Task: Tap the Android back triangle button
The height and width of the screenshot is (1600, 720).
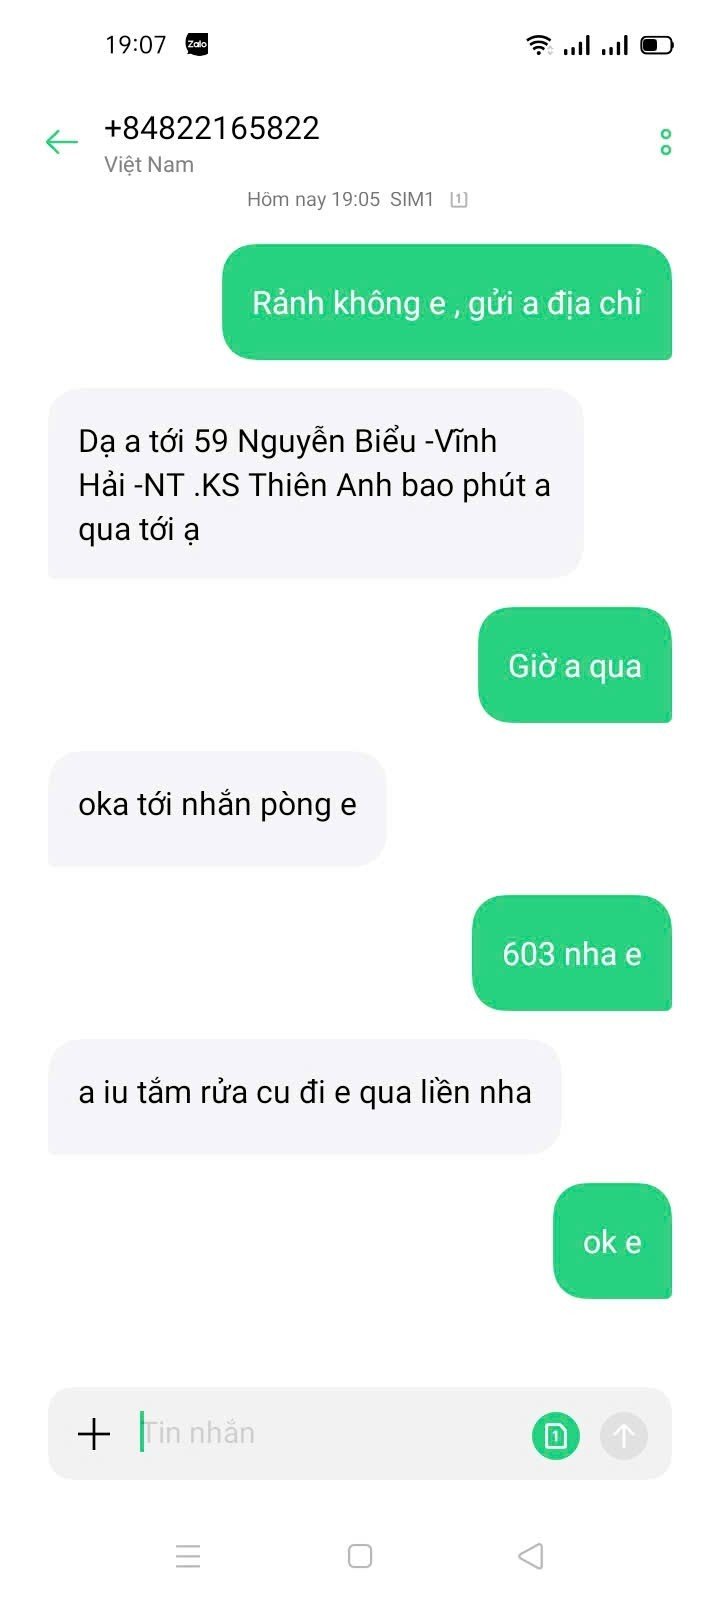Action: coord(531,1556)
